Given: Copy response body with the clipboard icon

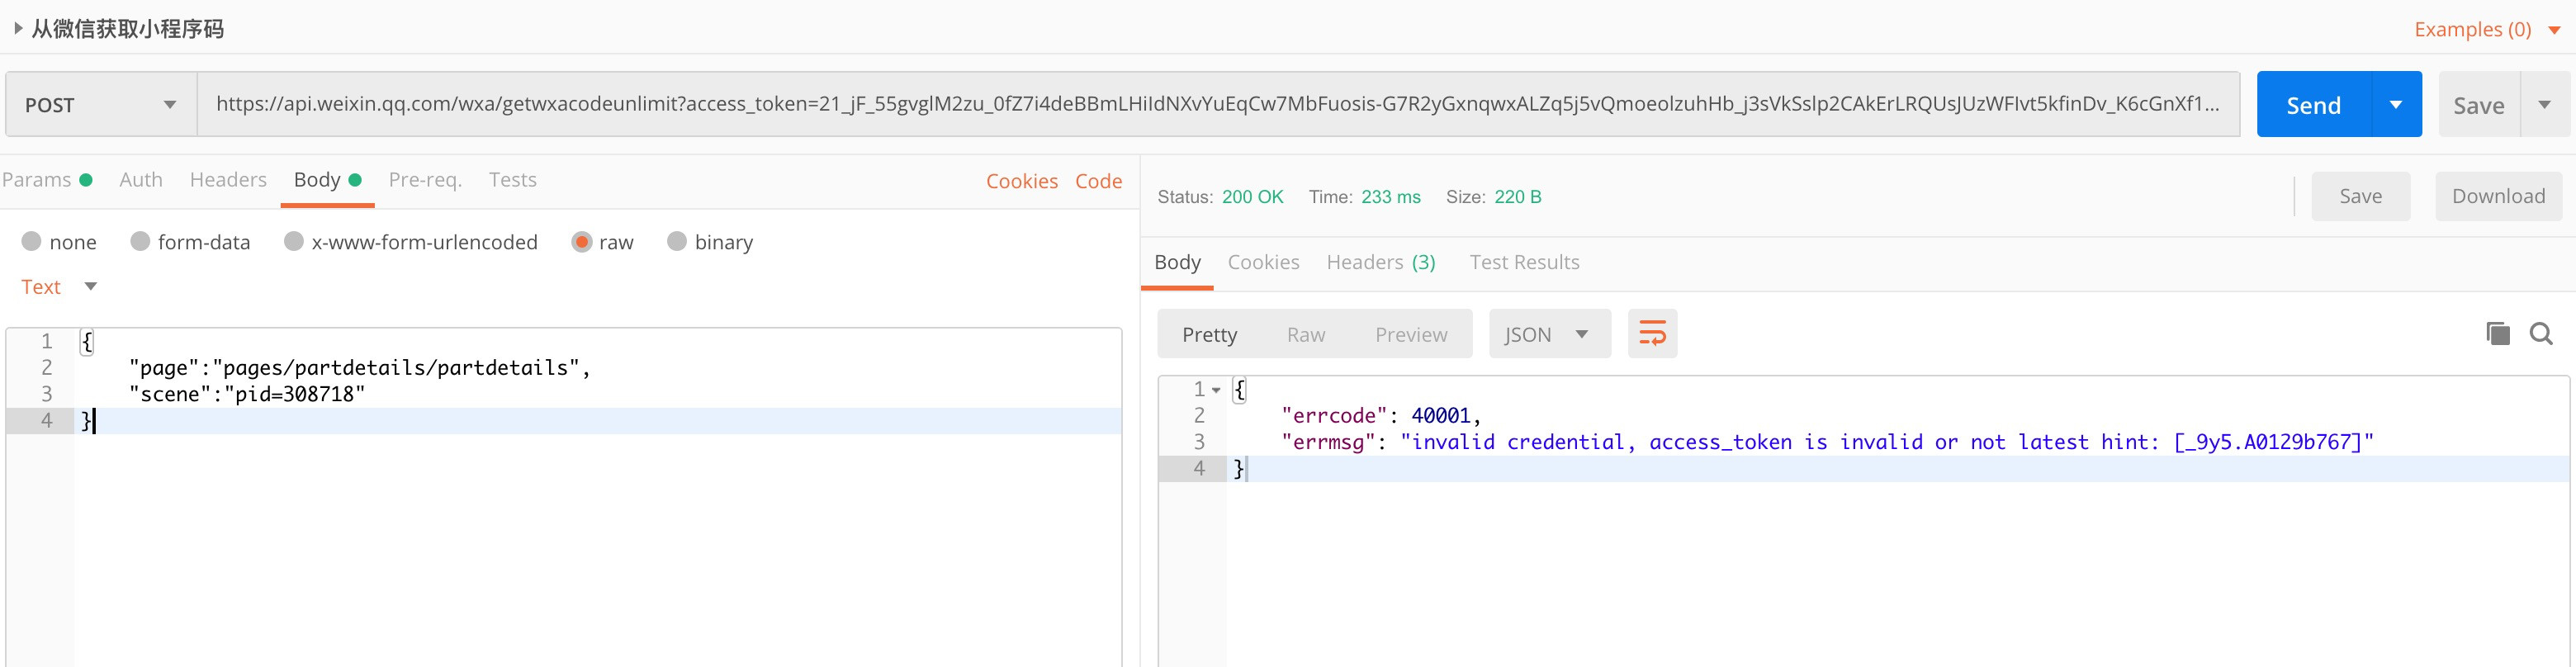Looking at the screenshot, I should point(2497,334).
